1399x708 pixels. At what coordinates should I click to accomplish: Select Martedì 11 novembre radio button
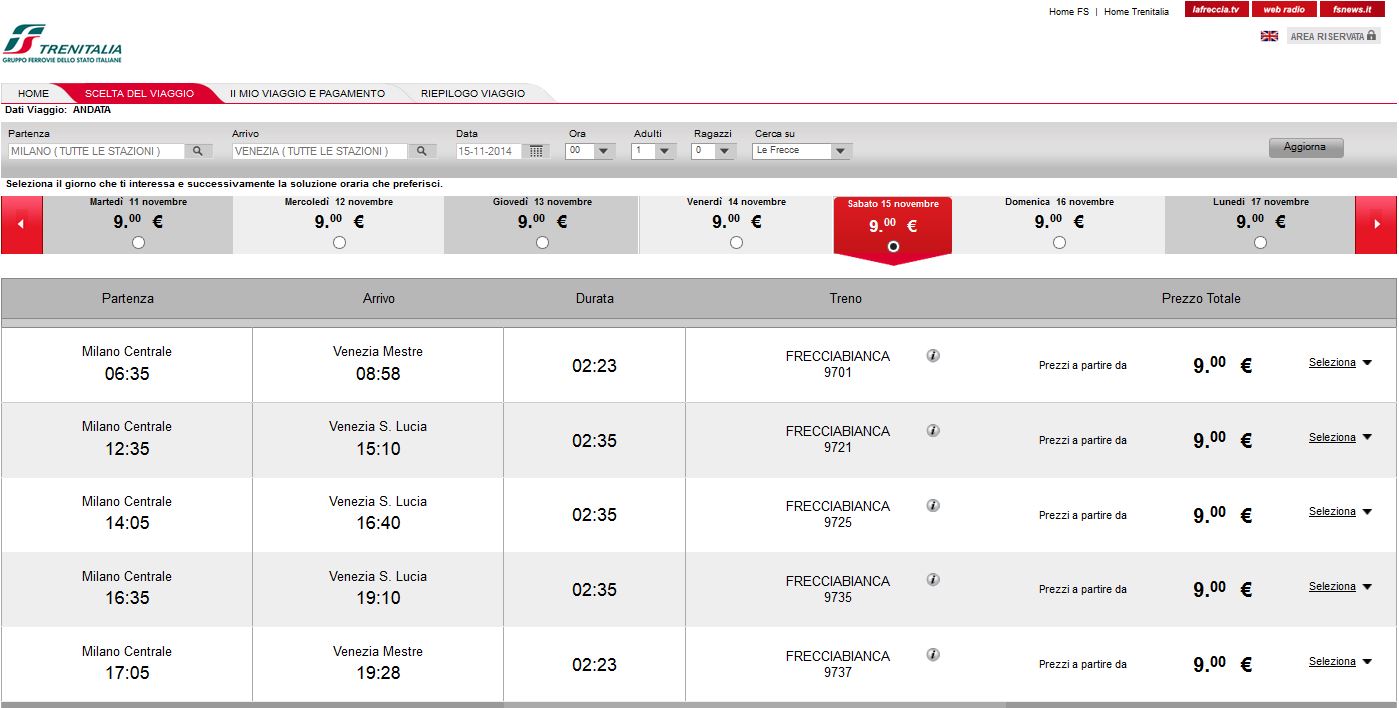pyautogui.click(x=138, y=243)
